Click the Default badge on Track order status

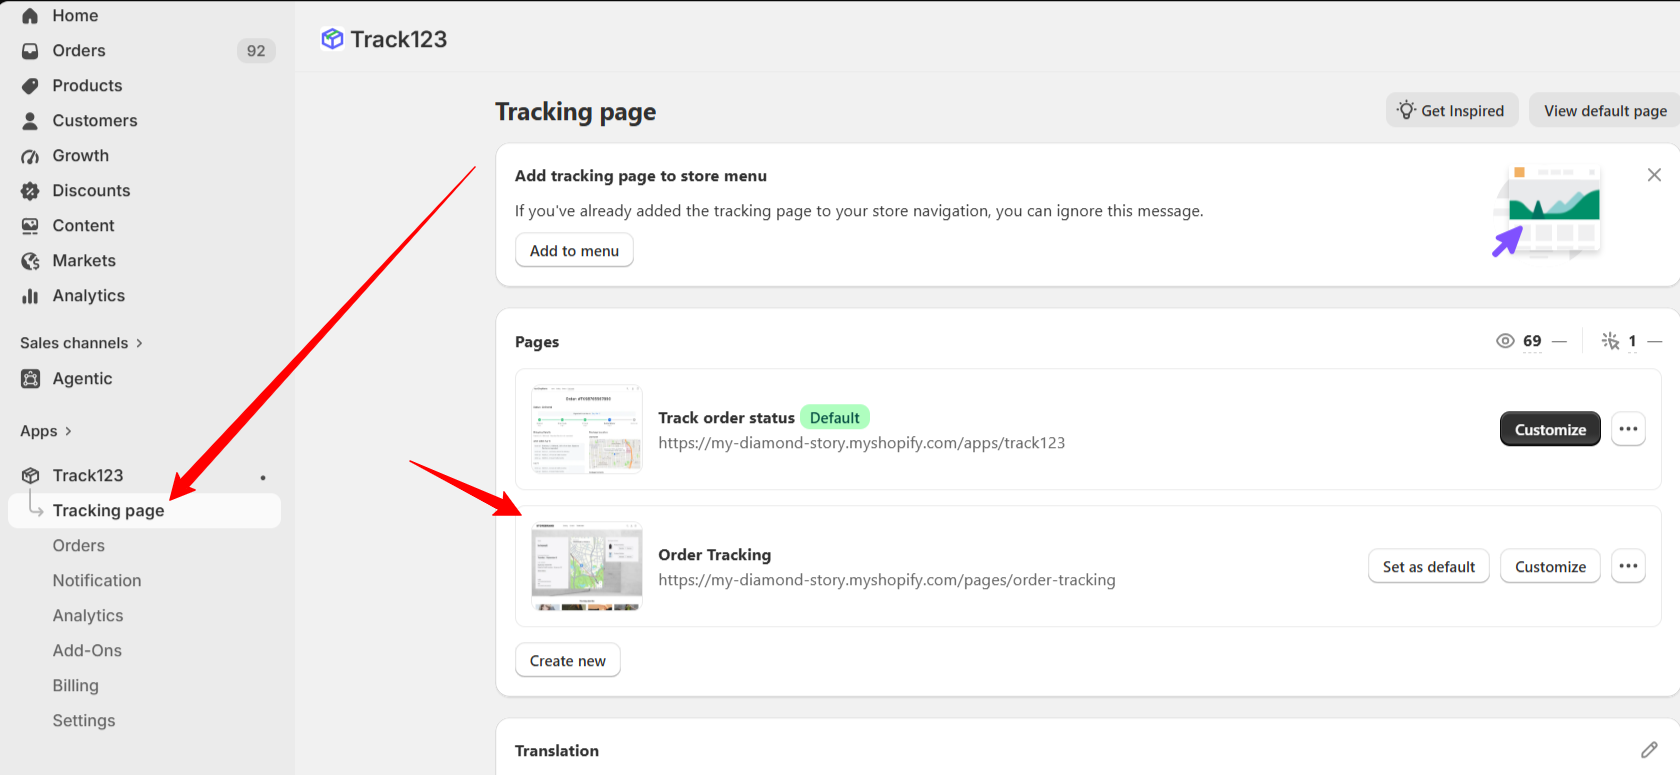click(x=835, y=417)
